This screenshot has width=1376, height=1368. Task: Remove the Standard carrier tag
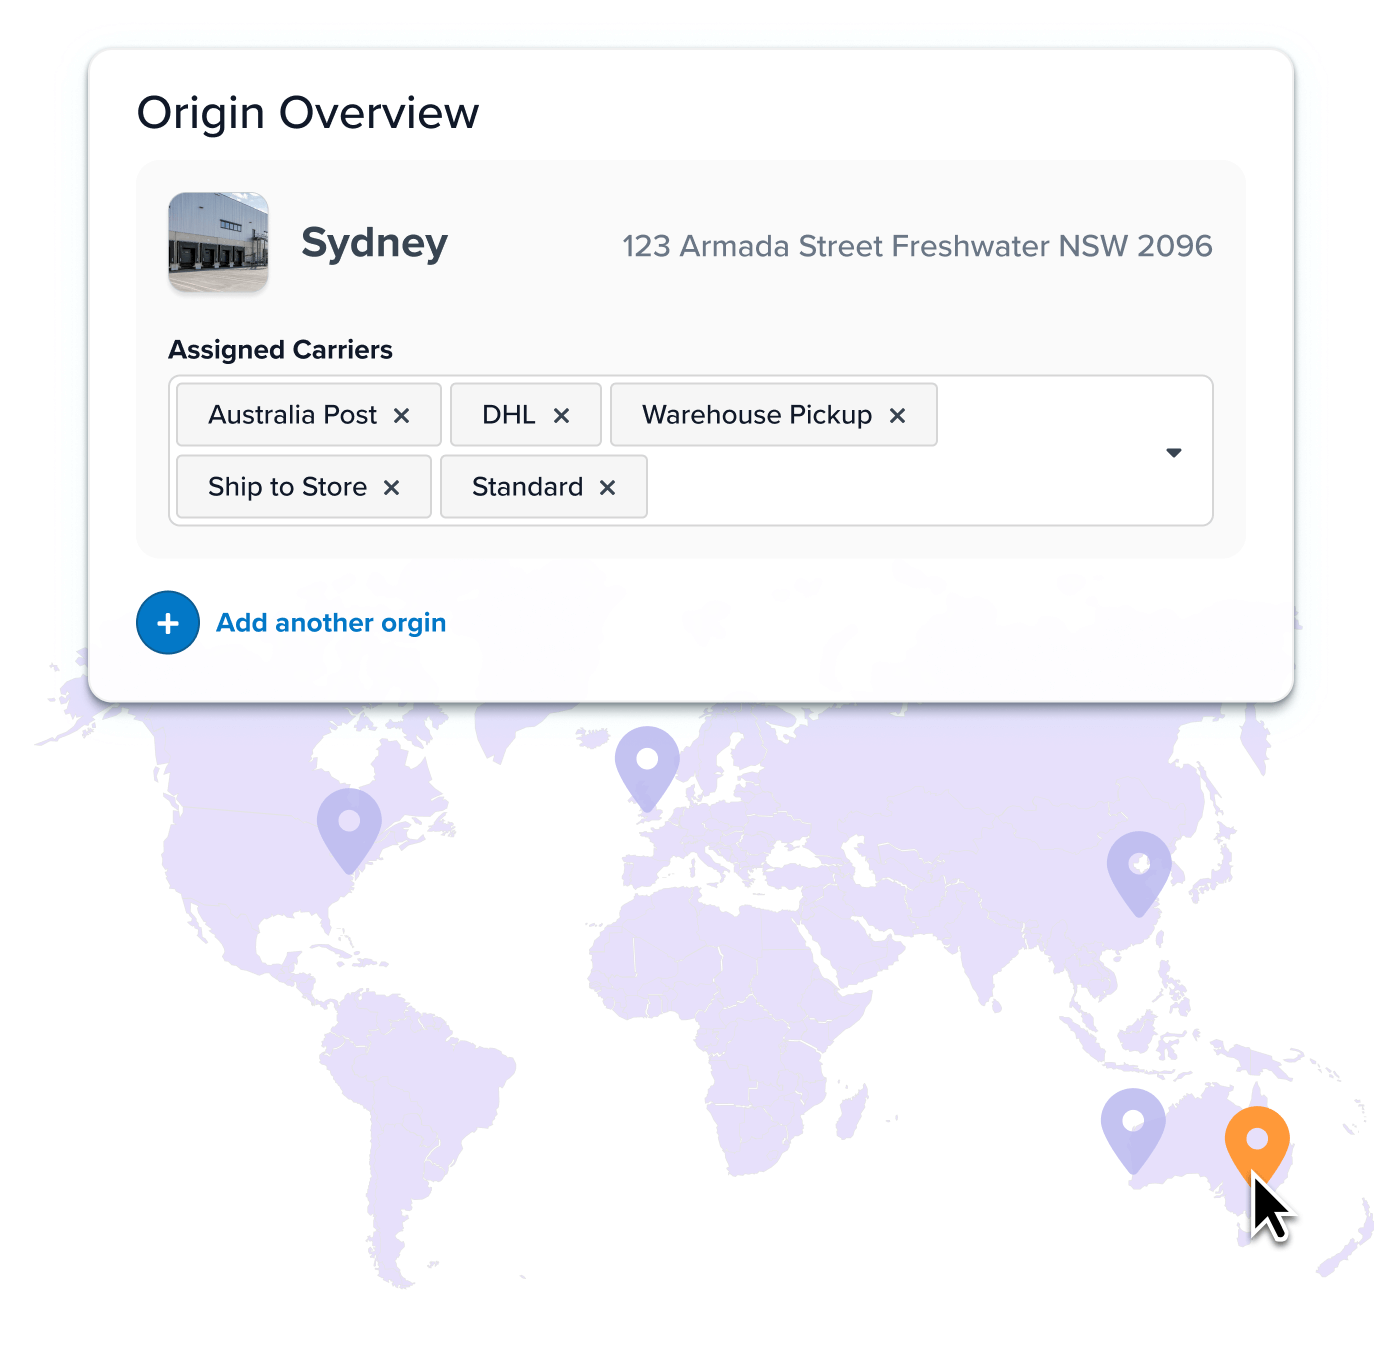[607, 487]
